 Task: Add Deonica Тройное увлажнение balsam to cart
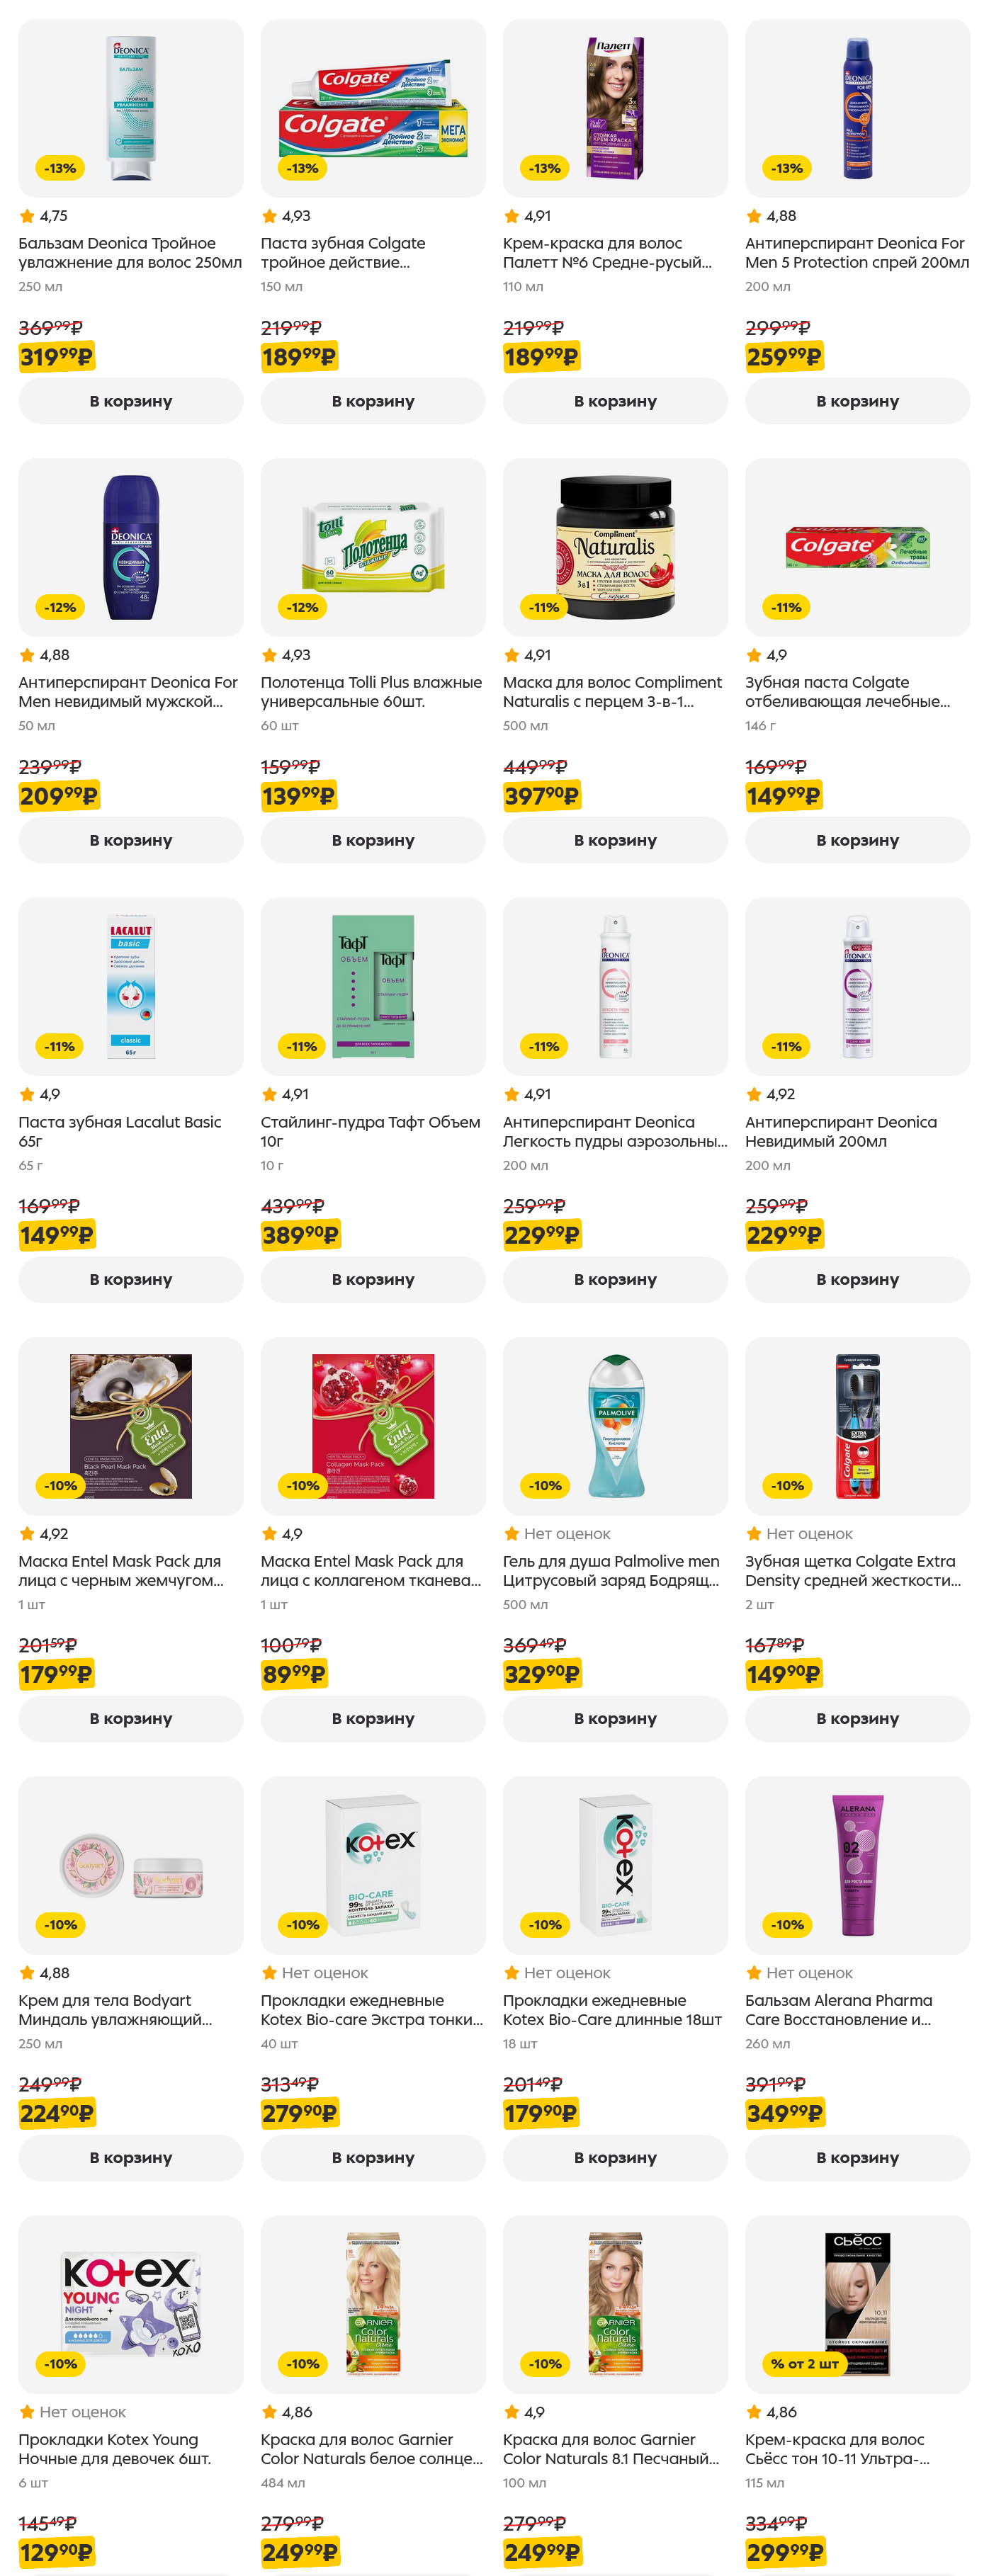130,401
